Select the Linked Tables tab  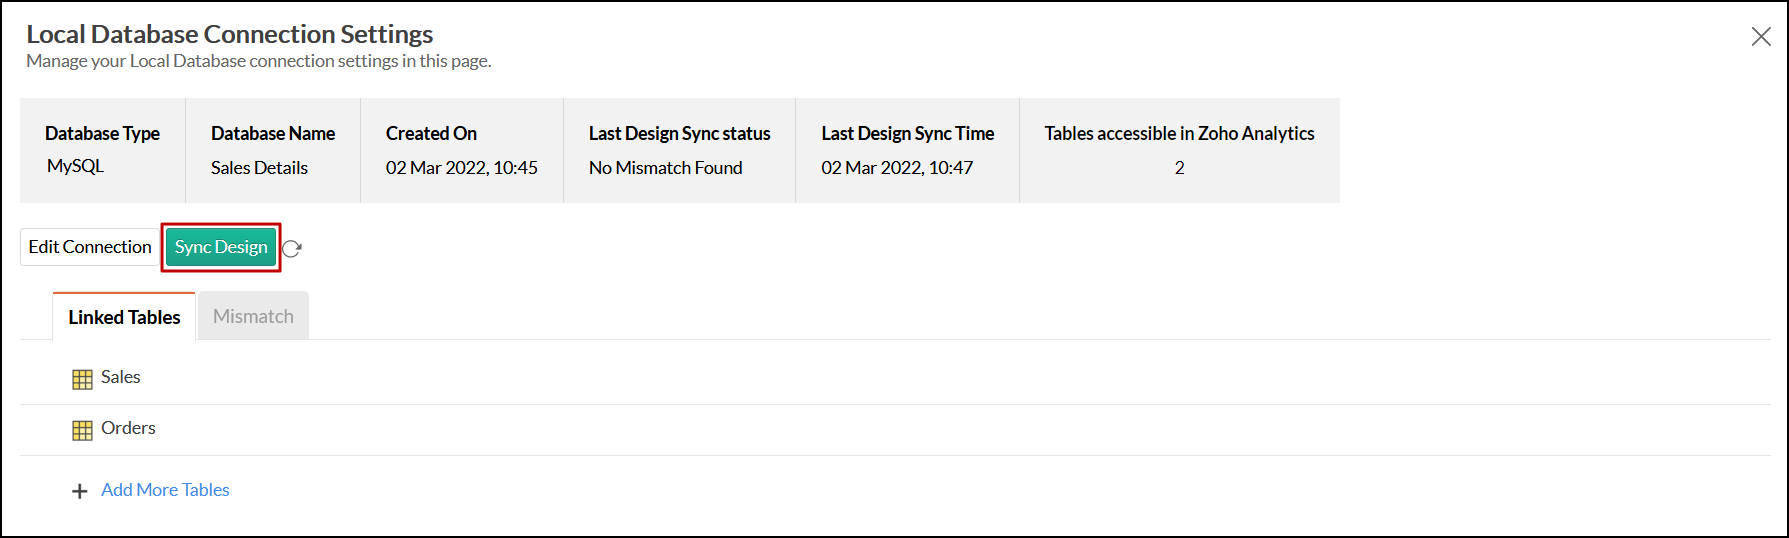(x=124, y=317)
